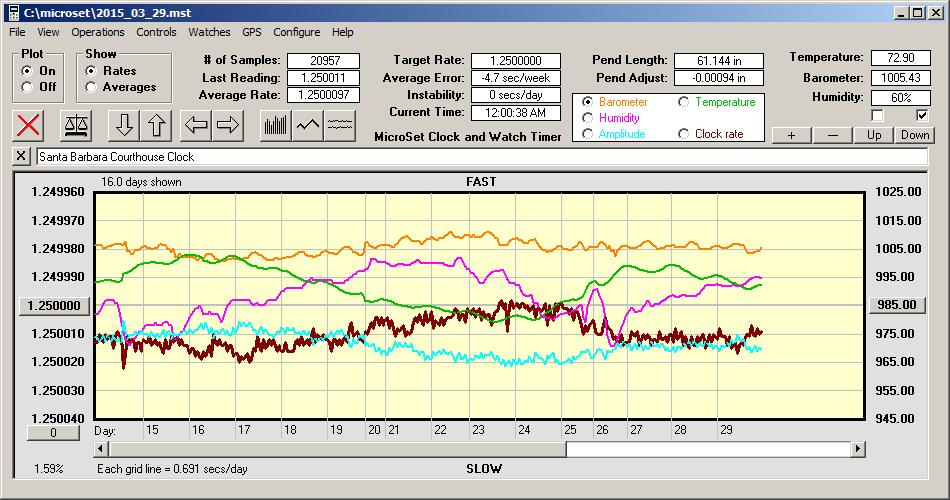Image resolution: width=950 pixels, height=500 pixels.
Task: Click the Santa Barbara Courthouse Clock name field
Action: pos(482,156)
